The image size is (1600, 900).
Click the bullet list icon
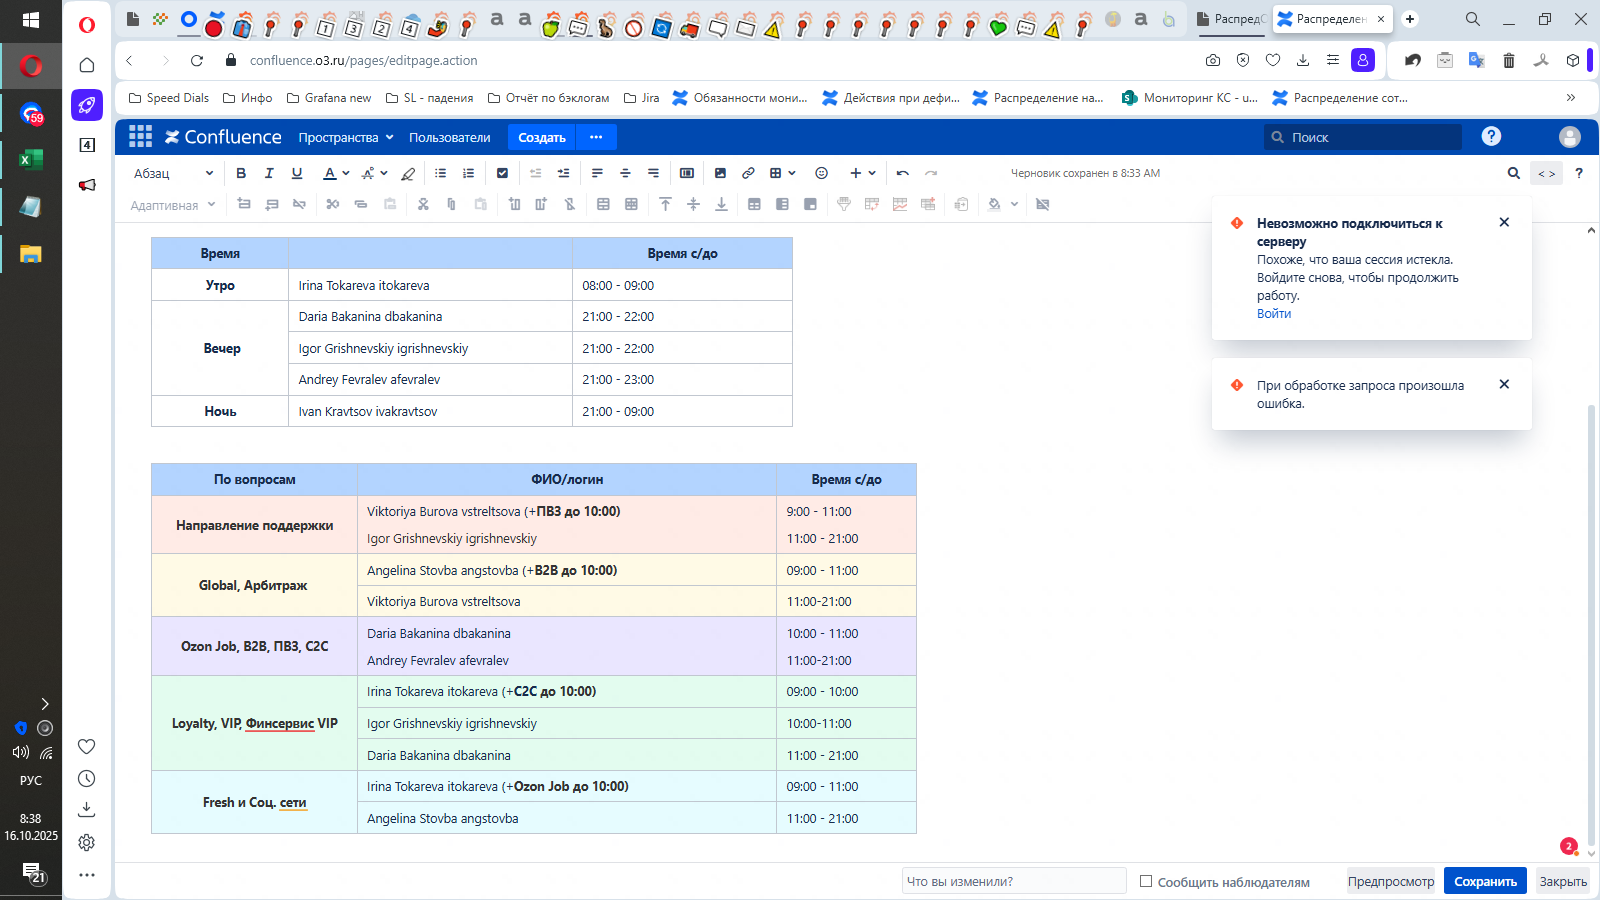click(x=440, y=173)
